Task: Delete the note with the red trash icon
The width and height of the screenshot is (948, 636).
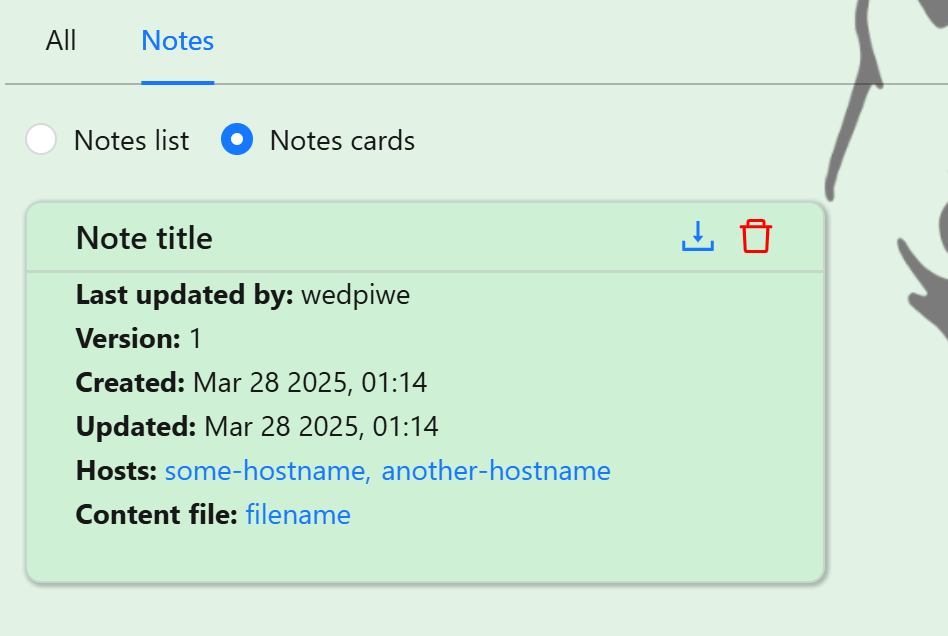Action: pos(756,236)
